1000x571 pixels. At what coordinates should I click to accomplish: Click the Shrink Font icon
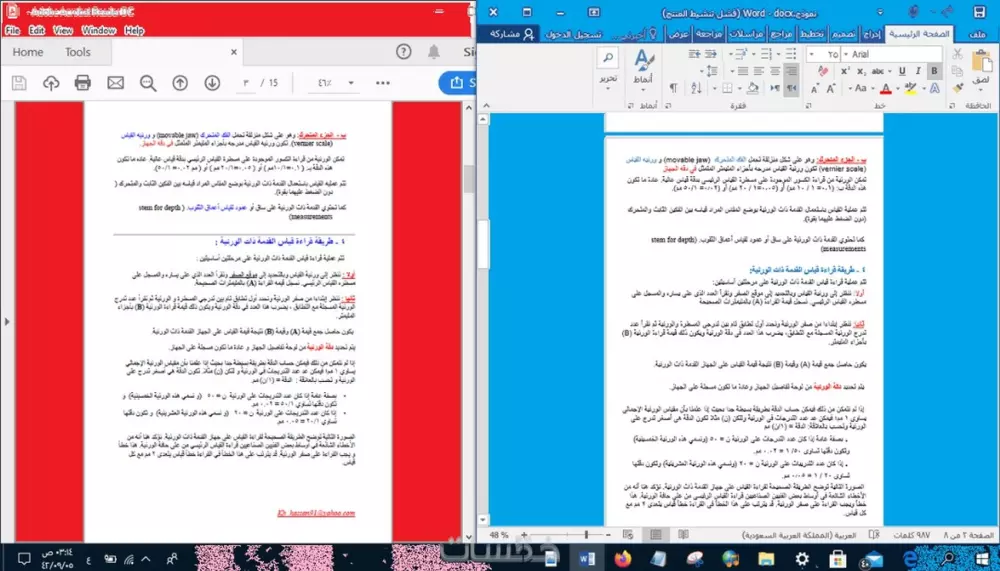pyautogui.click(x=814, y=88)
